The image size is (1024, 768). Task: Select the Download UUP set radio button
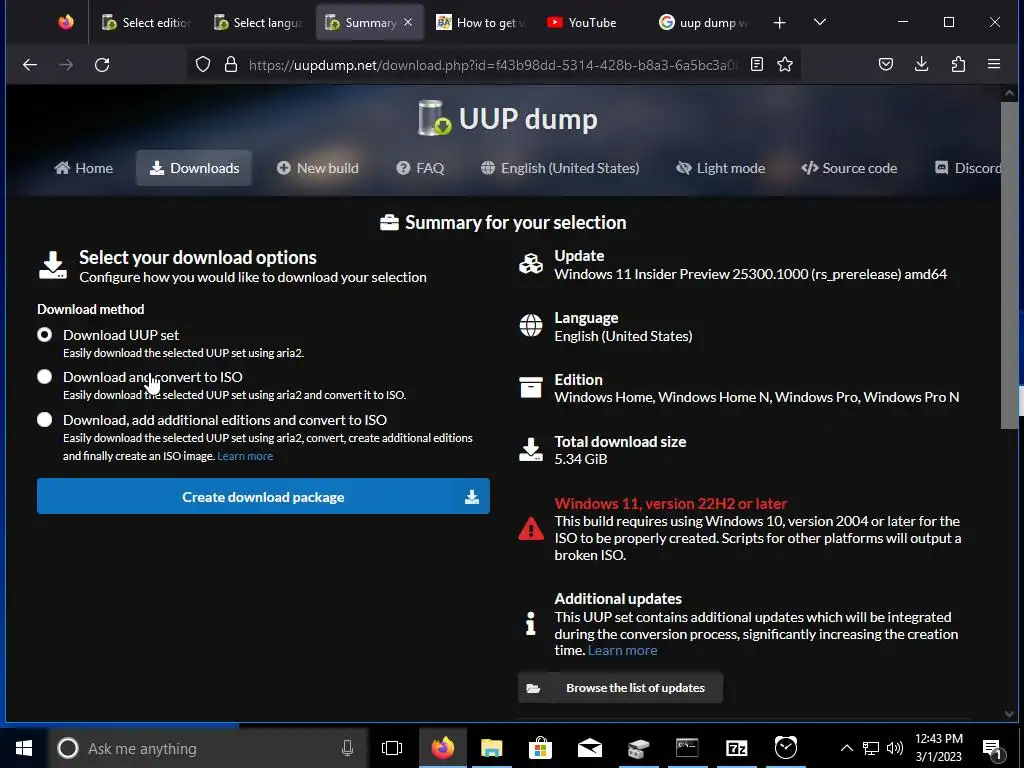click(x=44, y=335)
